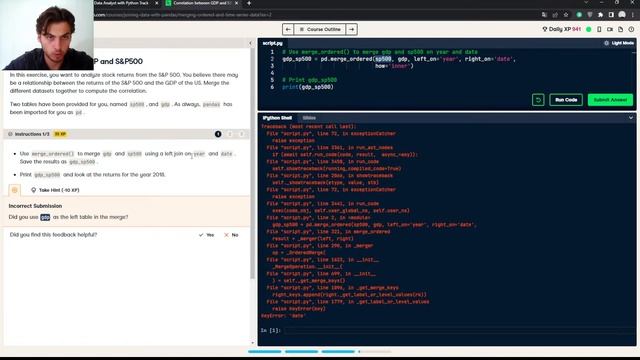
Task: Switch to the IPython Shell tab
Action: tap(277, 118)
